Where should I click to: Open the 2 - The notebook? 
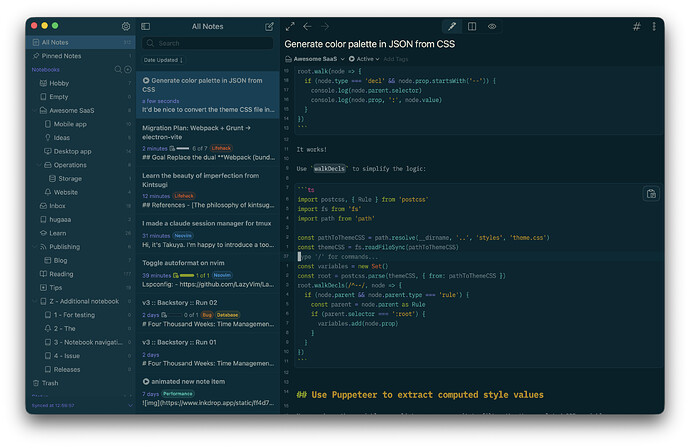(81, 329)
